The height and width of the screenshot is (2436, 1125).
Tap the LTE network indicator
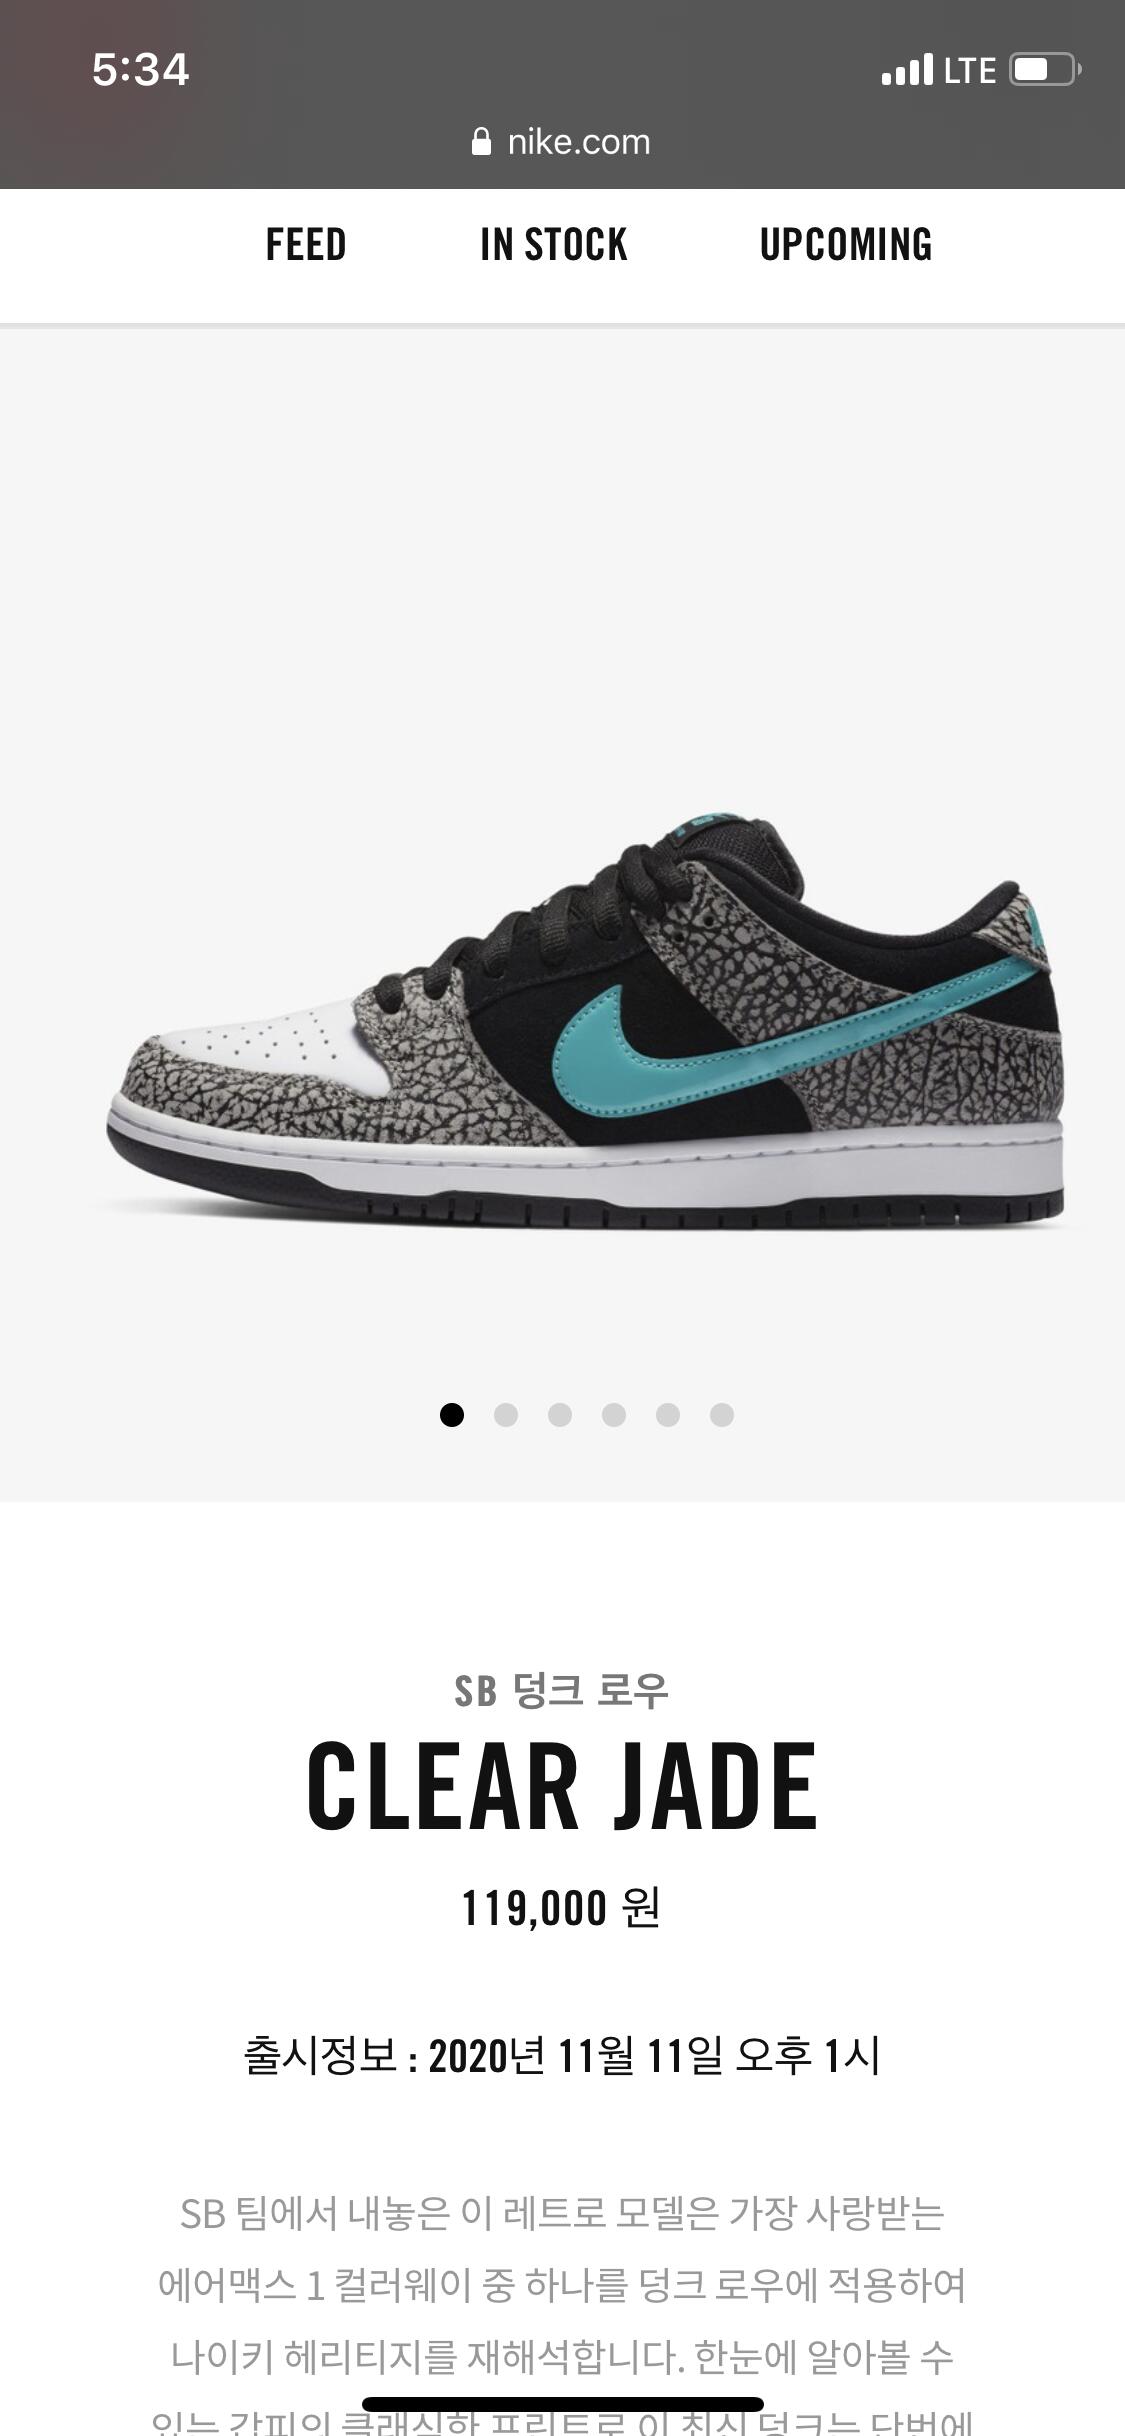[x=970, y=70]
